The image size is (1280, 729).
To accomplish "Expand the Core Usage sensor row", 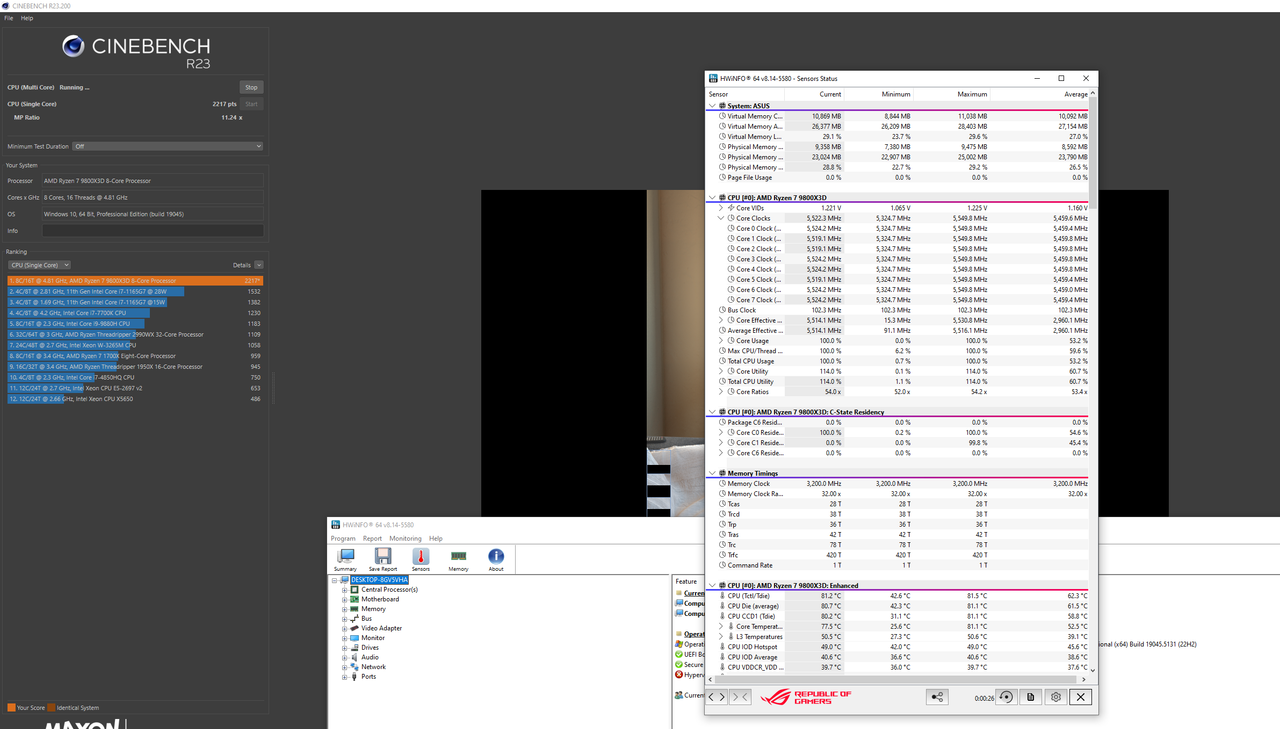I will [x=722, y=341].
